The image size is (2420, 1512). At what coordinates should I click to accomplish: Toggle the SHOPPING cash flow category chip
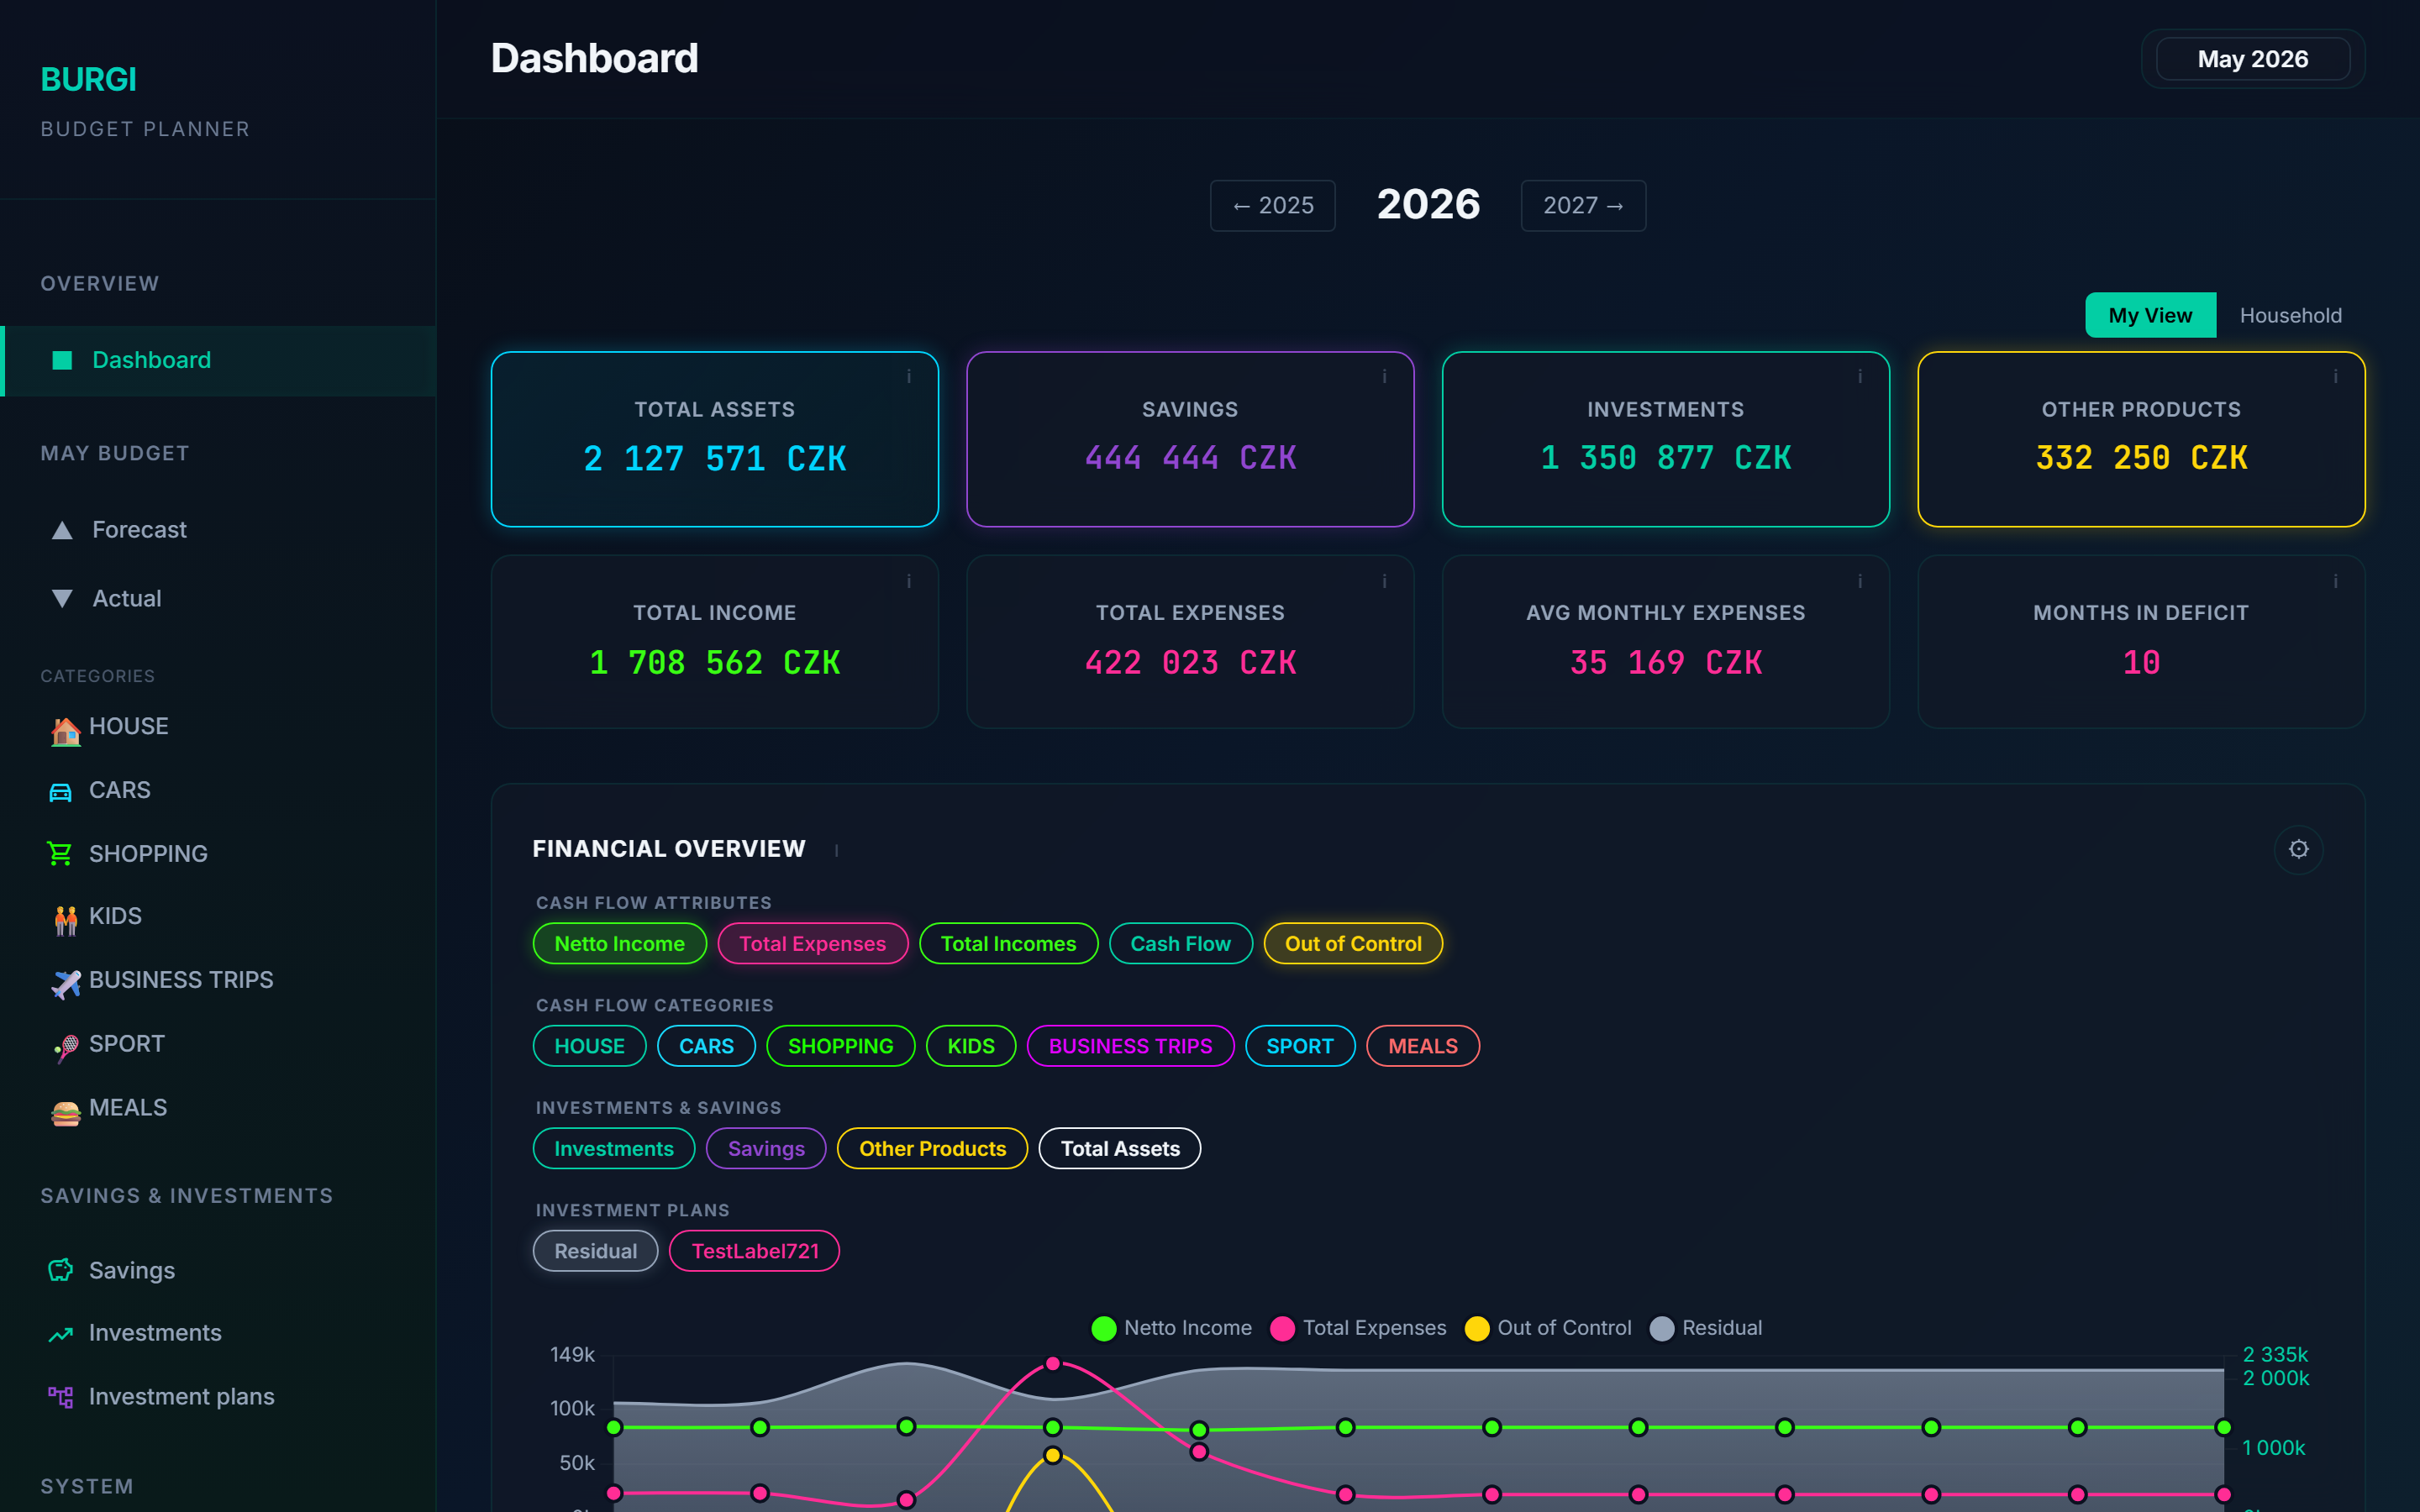840,1046
